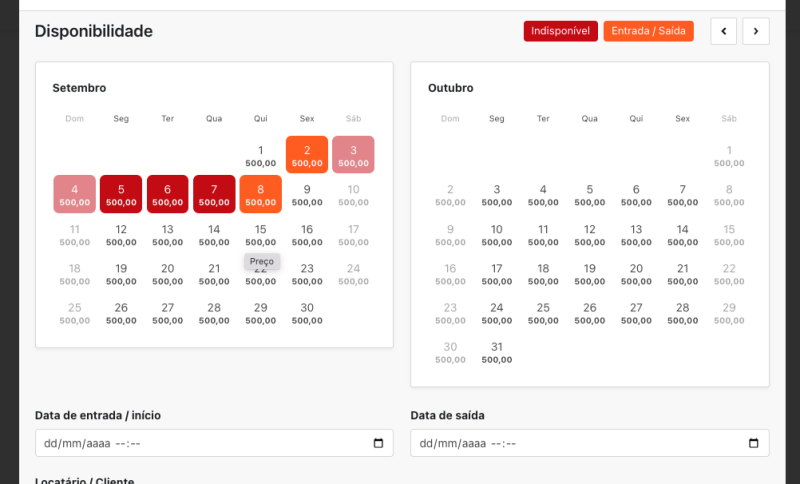Click the Entrada / Saída legend badge
The width and height of the screenshot is (800, 484).
tap(648, 31)
